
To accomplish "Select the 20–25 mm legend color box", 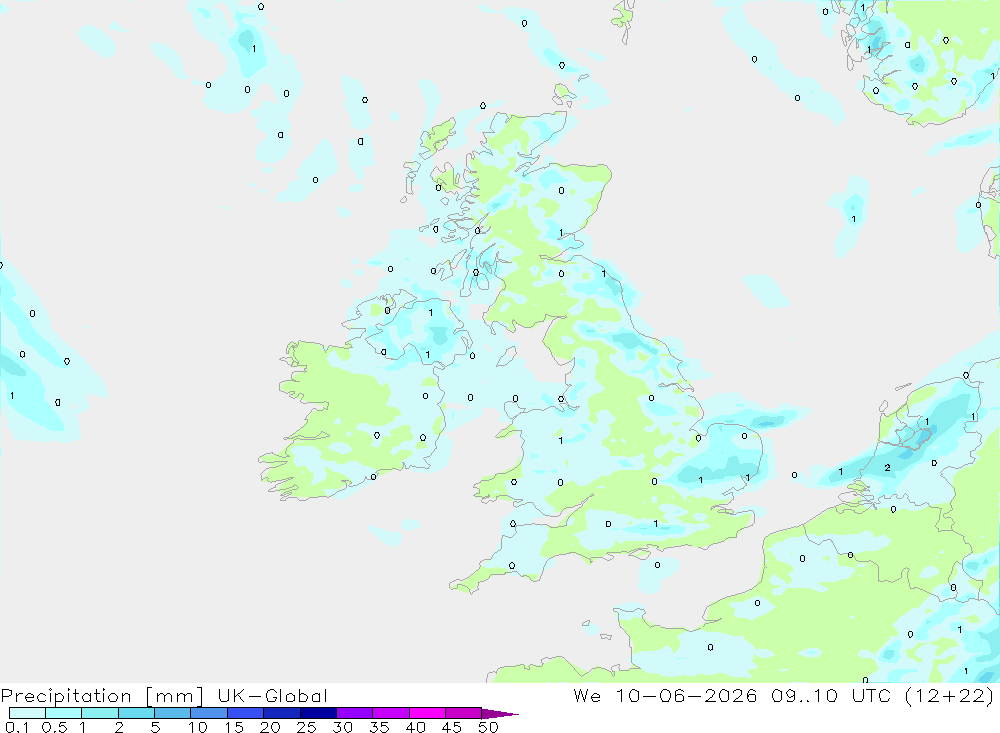I will pyautogui.click(x=281, y=713).
